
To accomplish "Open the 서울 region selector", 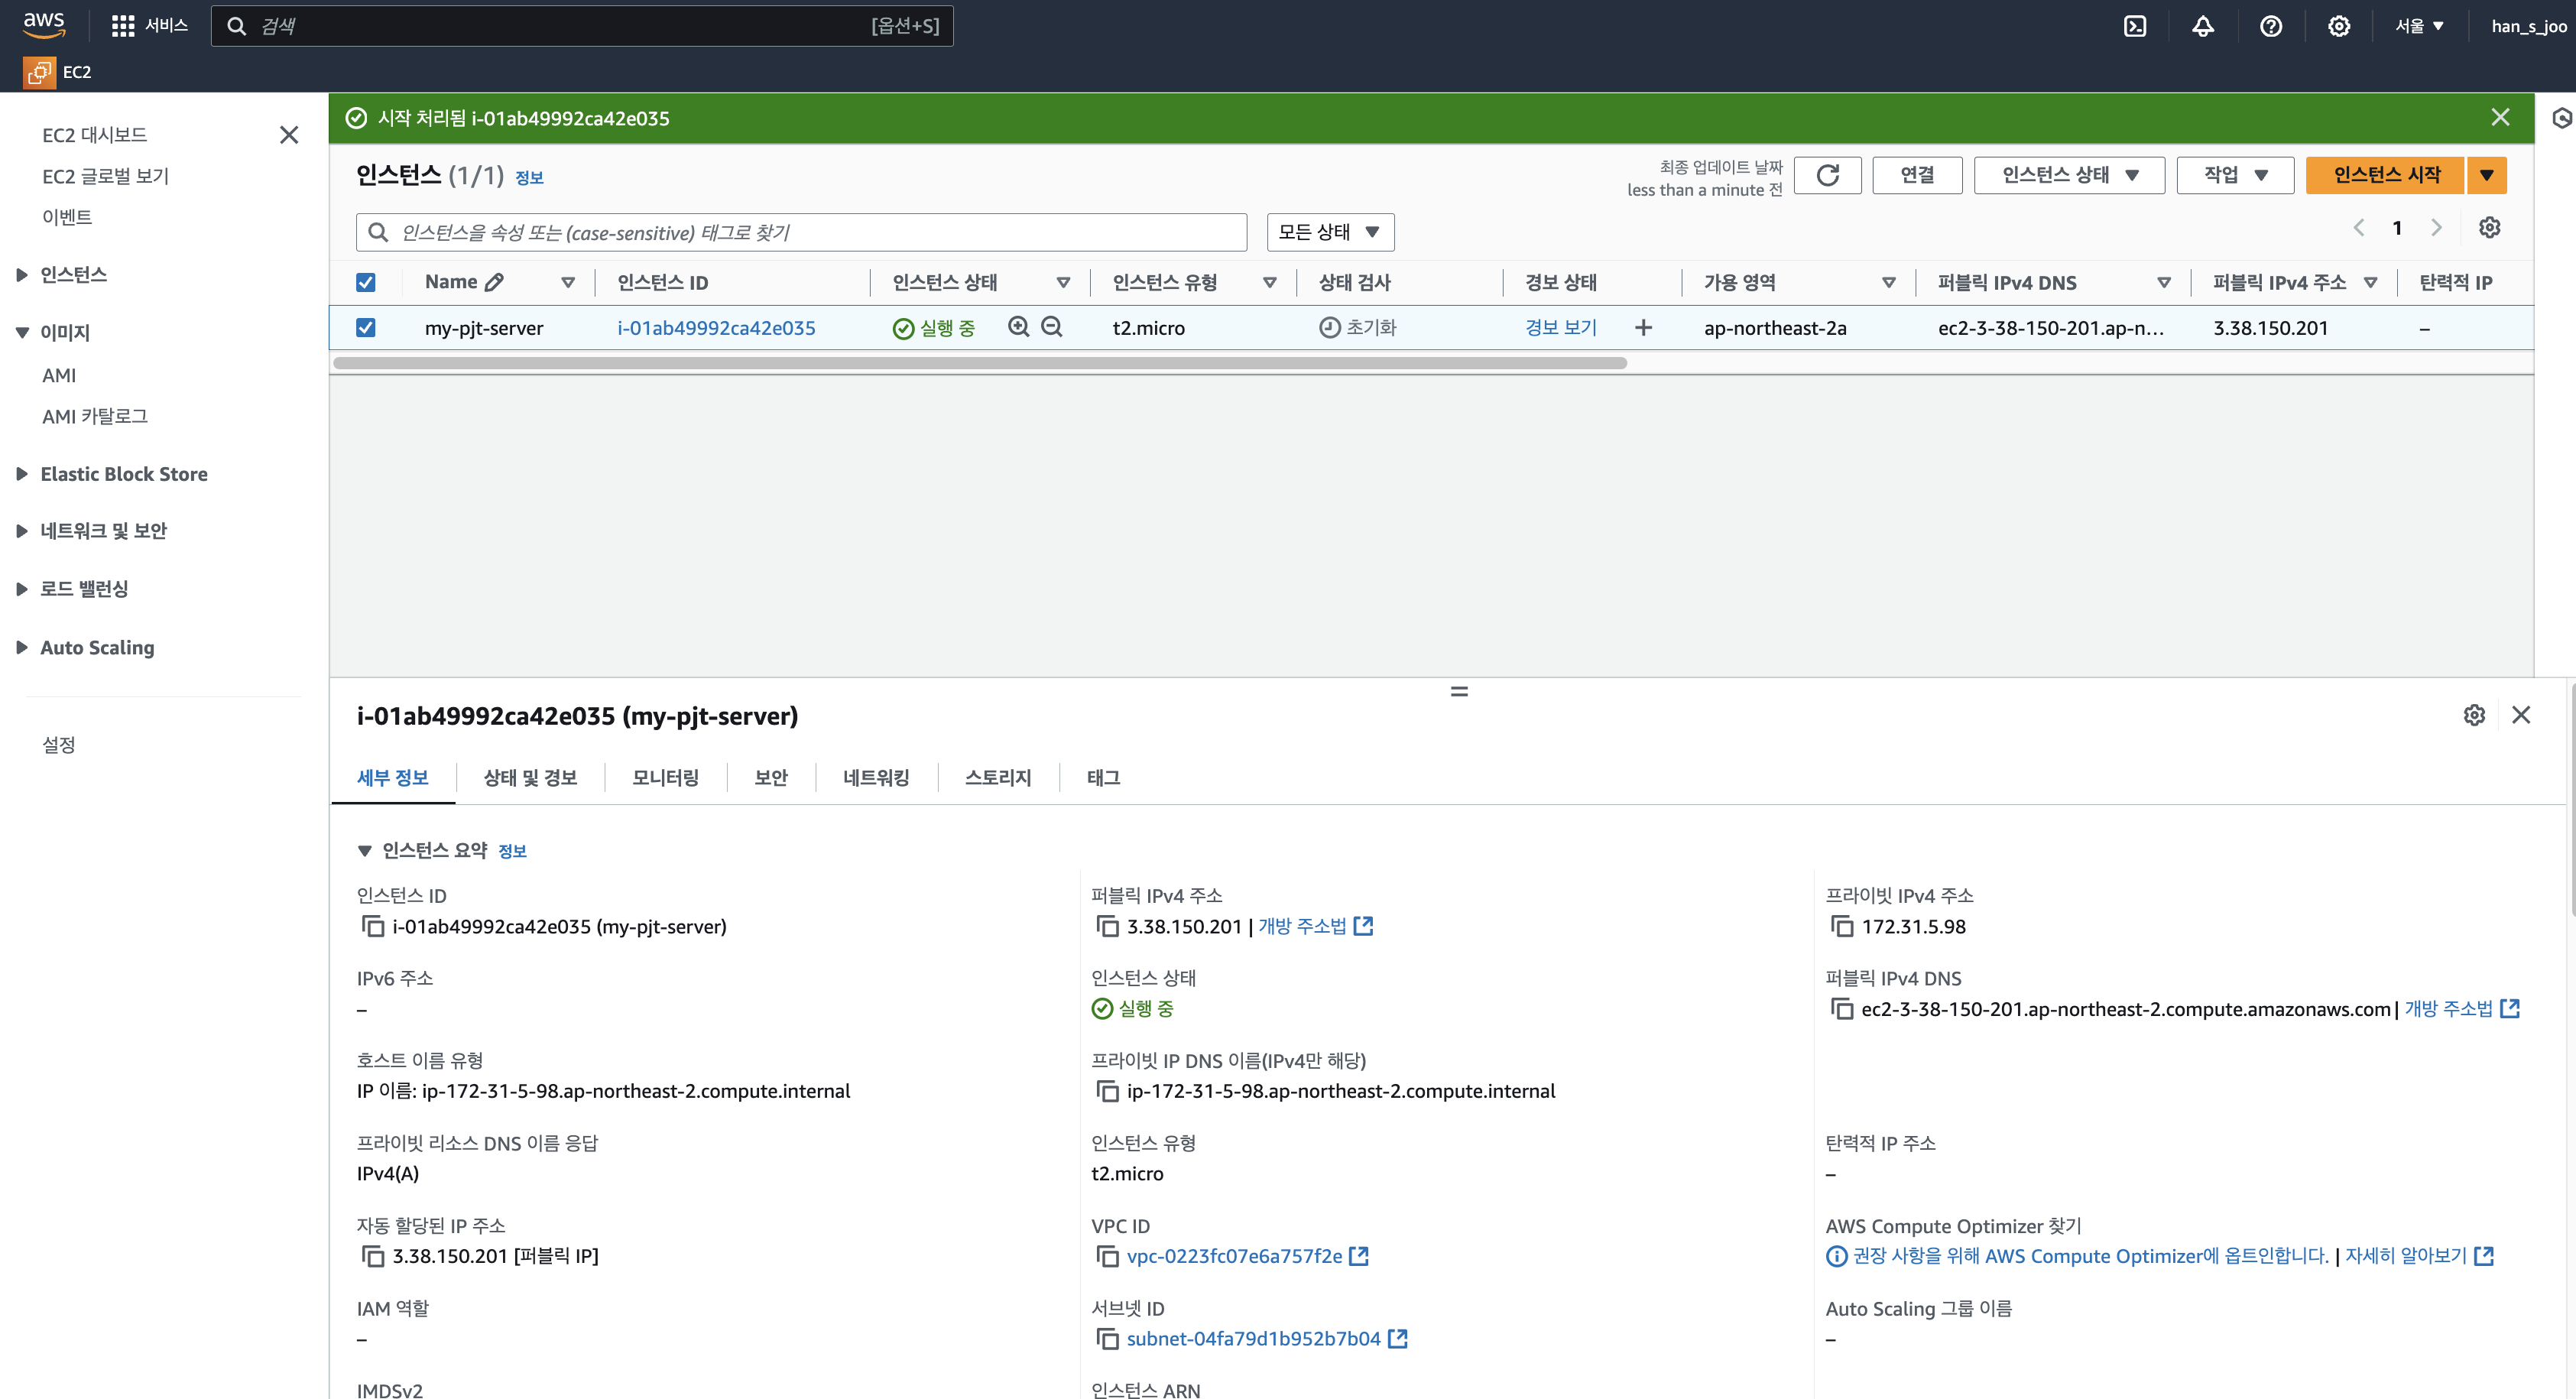I will (2419, 26).
